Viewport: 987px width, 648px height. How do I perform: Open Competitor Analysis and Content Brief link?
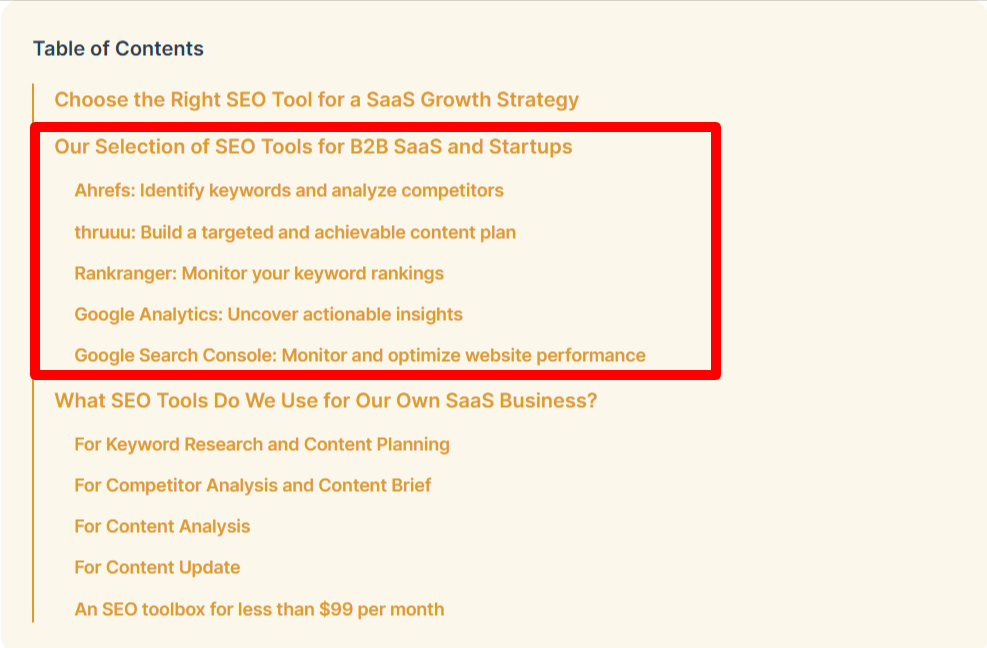click(x=252, y=485)
